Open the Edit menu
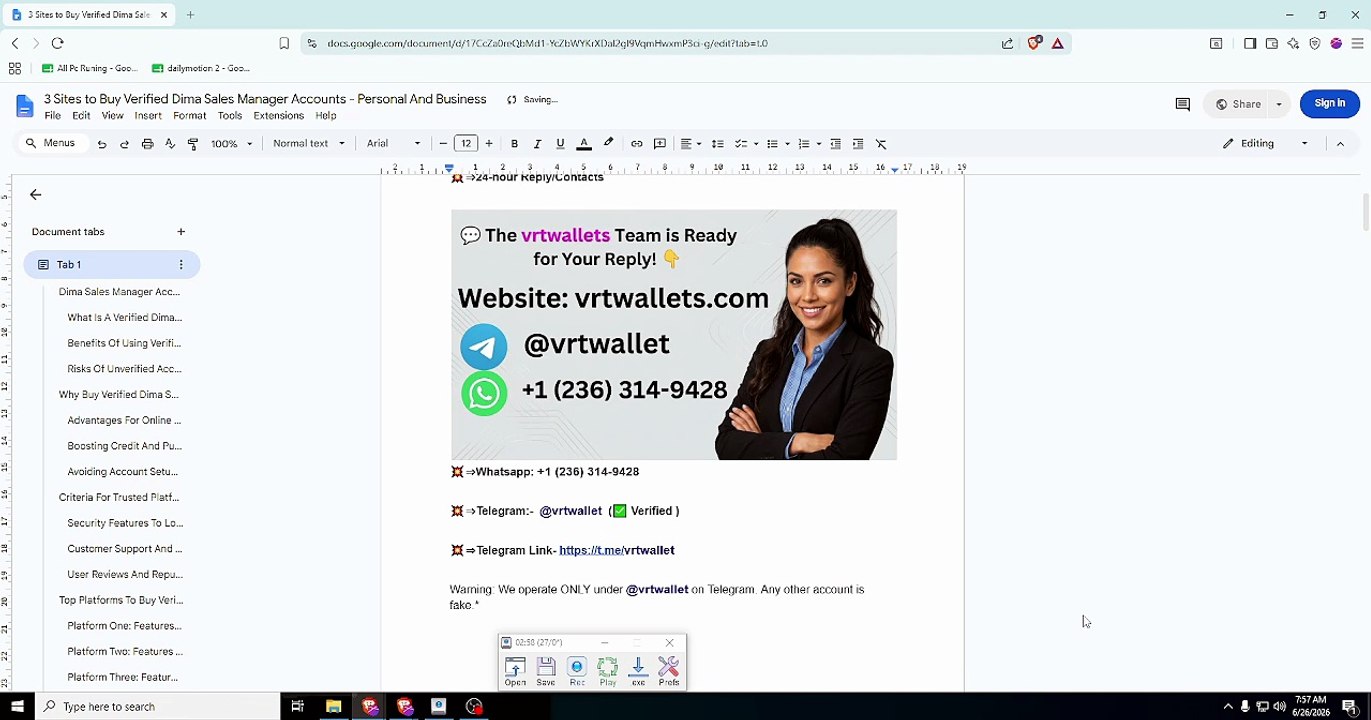1371x720 pixels. [x=81, y=116]
